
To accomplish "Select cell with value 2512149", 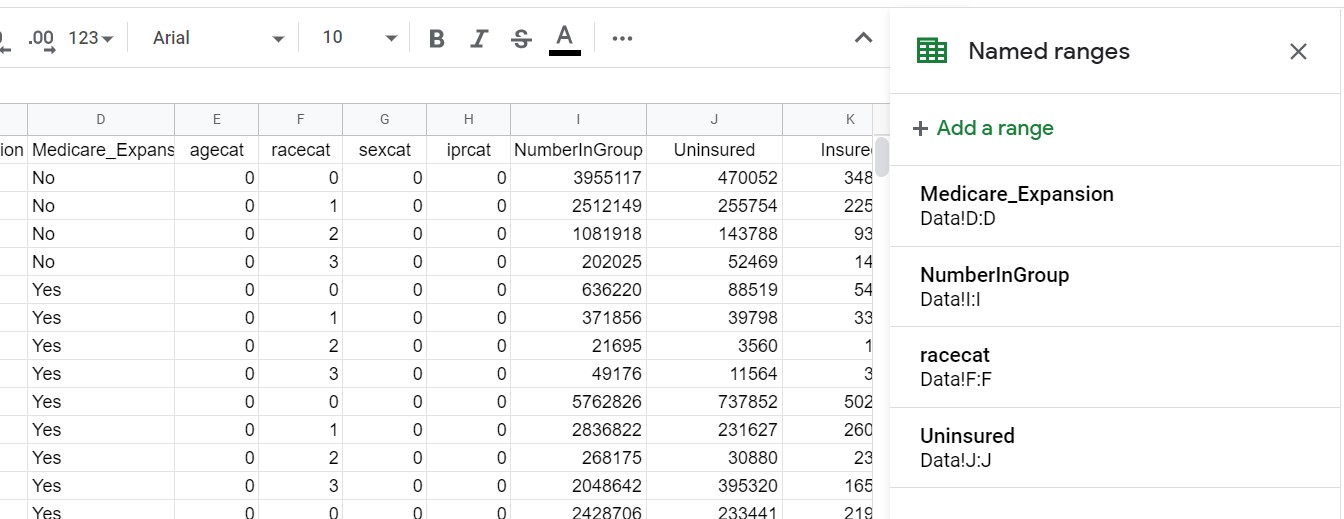I will 578,206.
